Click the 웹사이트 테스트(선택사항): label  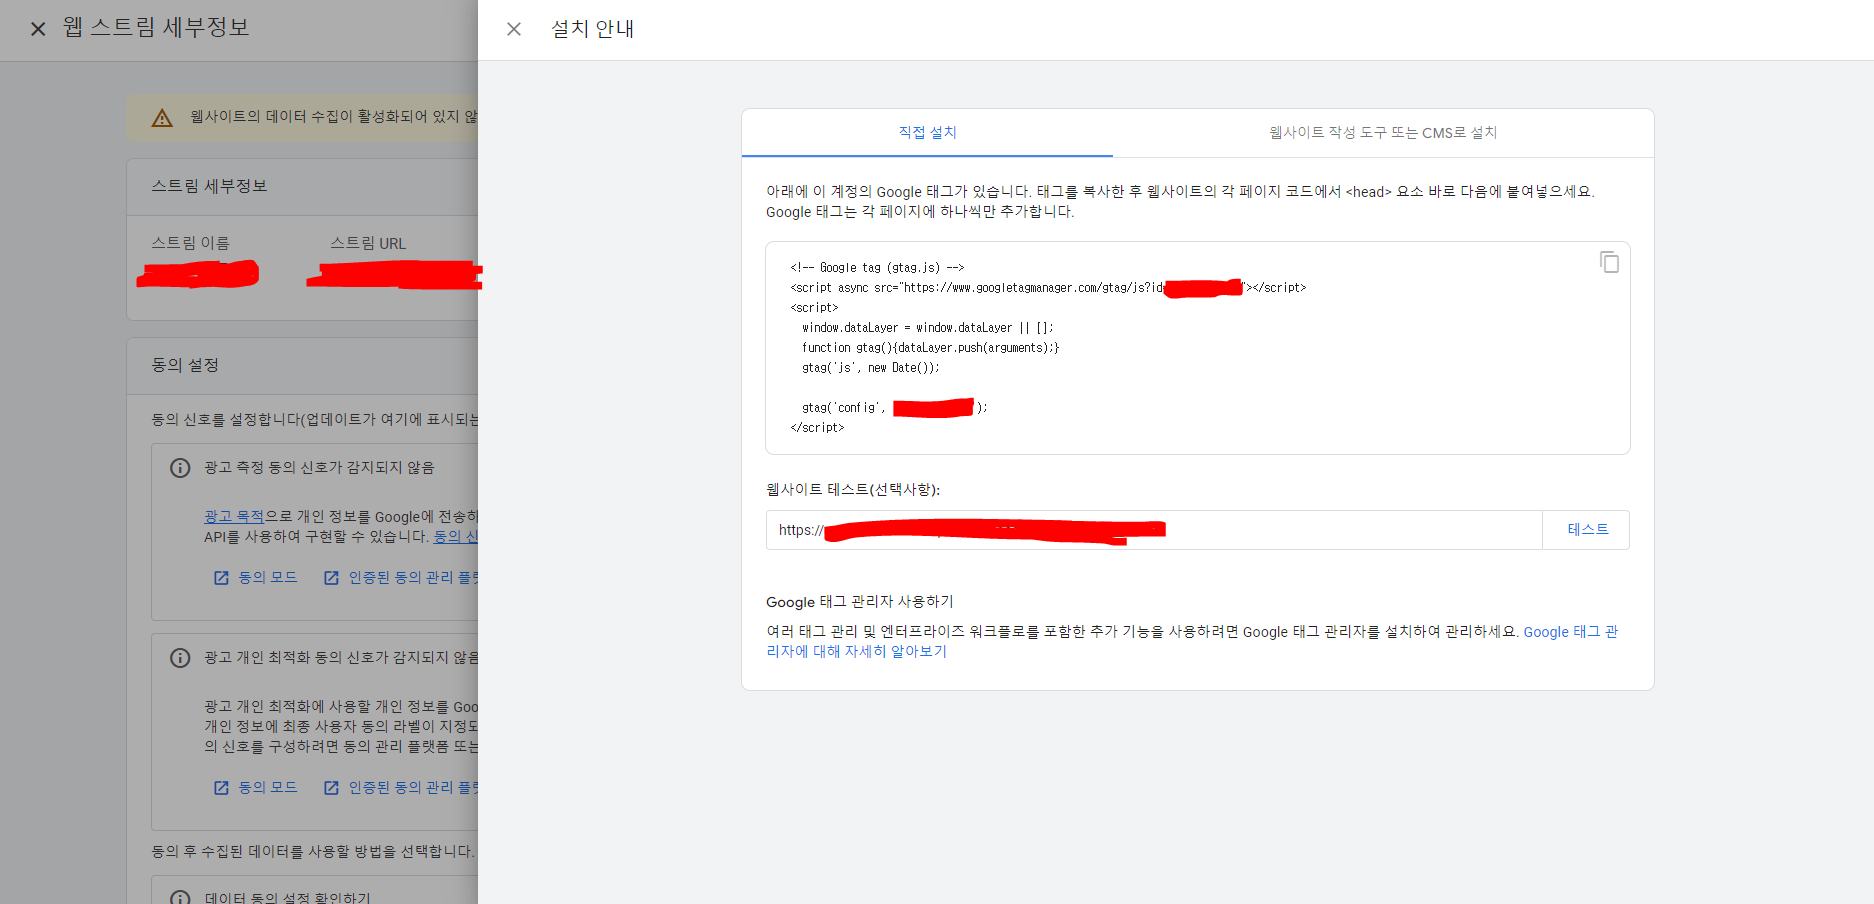click(x=853, y=489)
